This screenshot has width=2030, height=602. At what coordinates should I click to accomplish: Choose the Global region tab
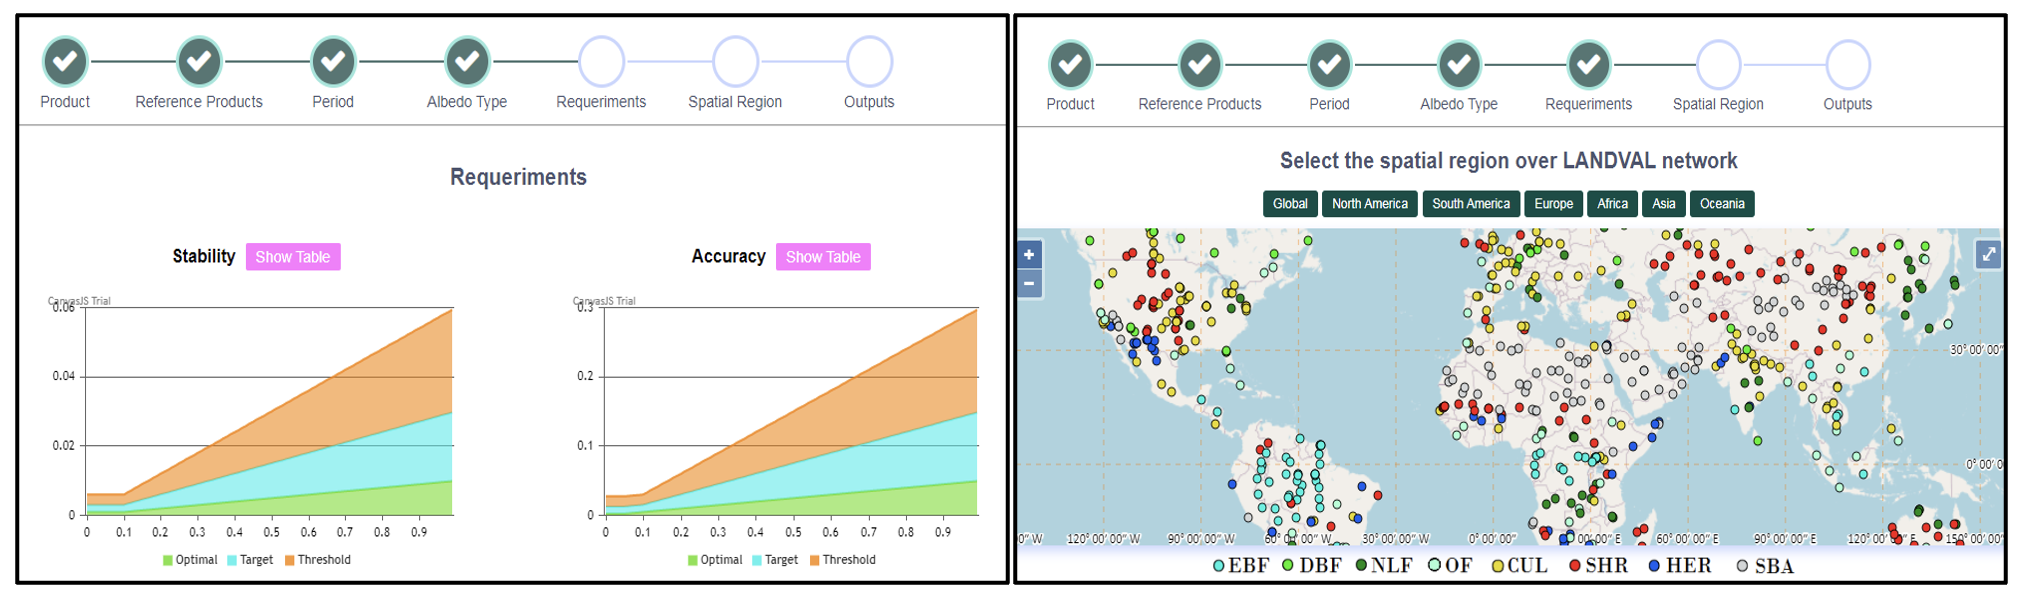pyautogui.click(x=1290, y=204)
